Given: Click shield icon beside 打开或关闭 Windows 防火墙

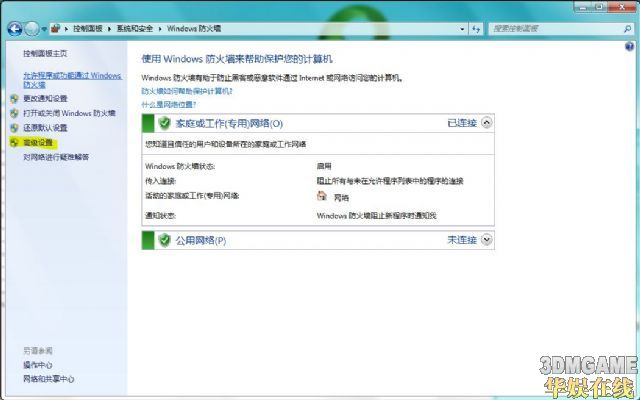Looking at the screenshot, I should (x=14, y=113).
